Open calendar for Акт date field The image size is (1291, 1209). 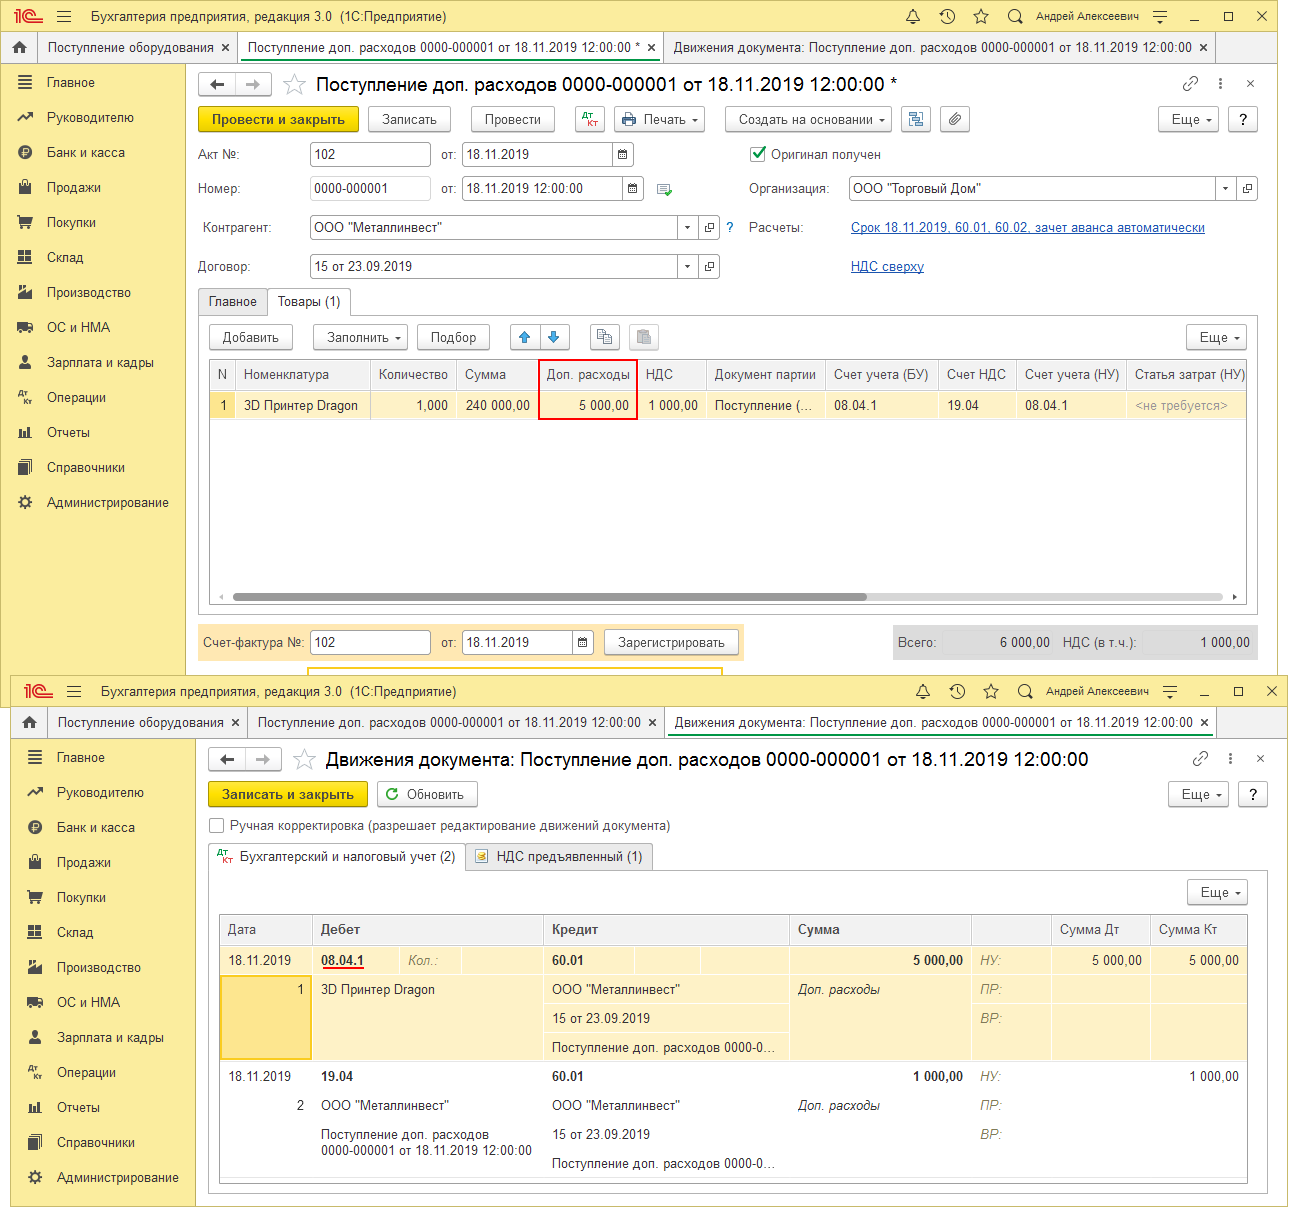(x=622, y=154)
